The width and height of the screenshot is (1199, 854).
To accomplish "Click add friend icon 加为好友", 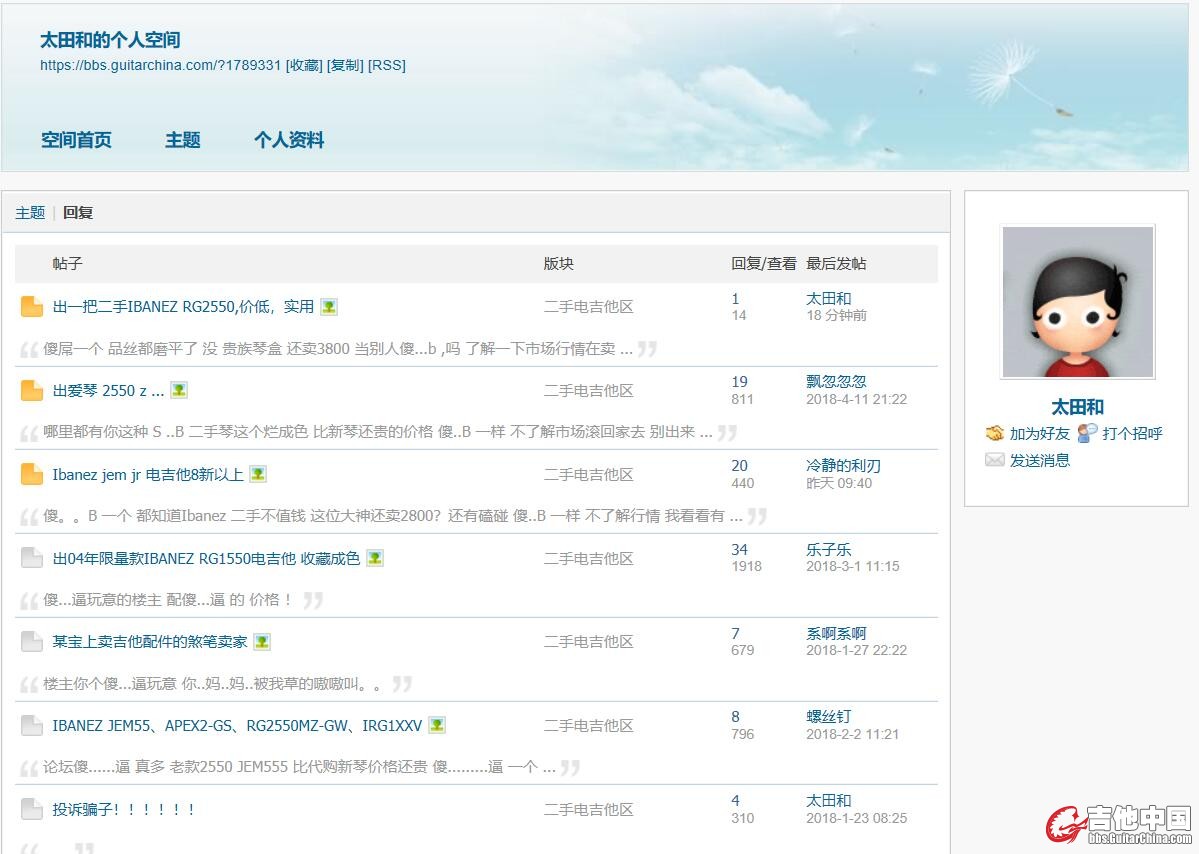I will pos(994,434).
